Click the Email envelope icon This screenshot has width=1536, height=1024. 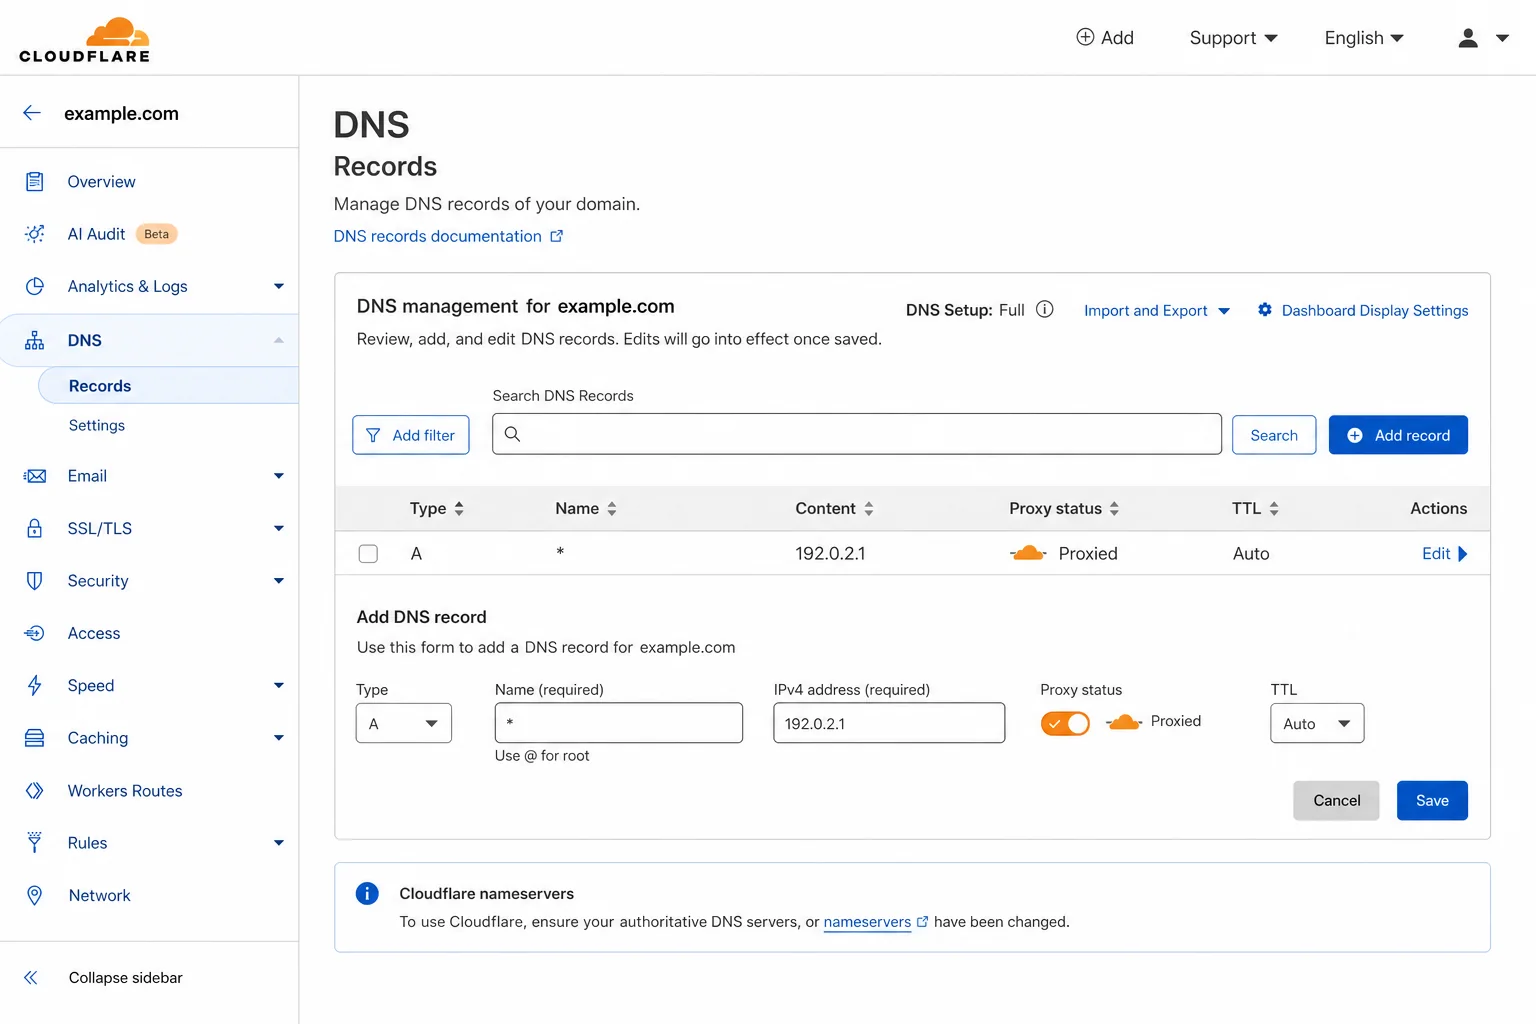(35, 476)
